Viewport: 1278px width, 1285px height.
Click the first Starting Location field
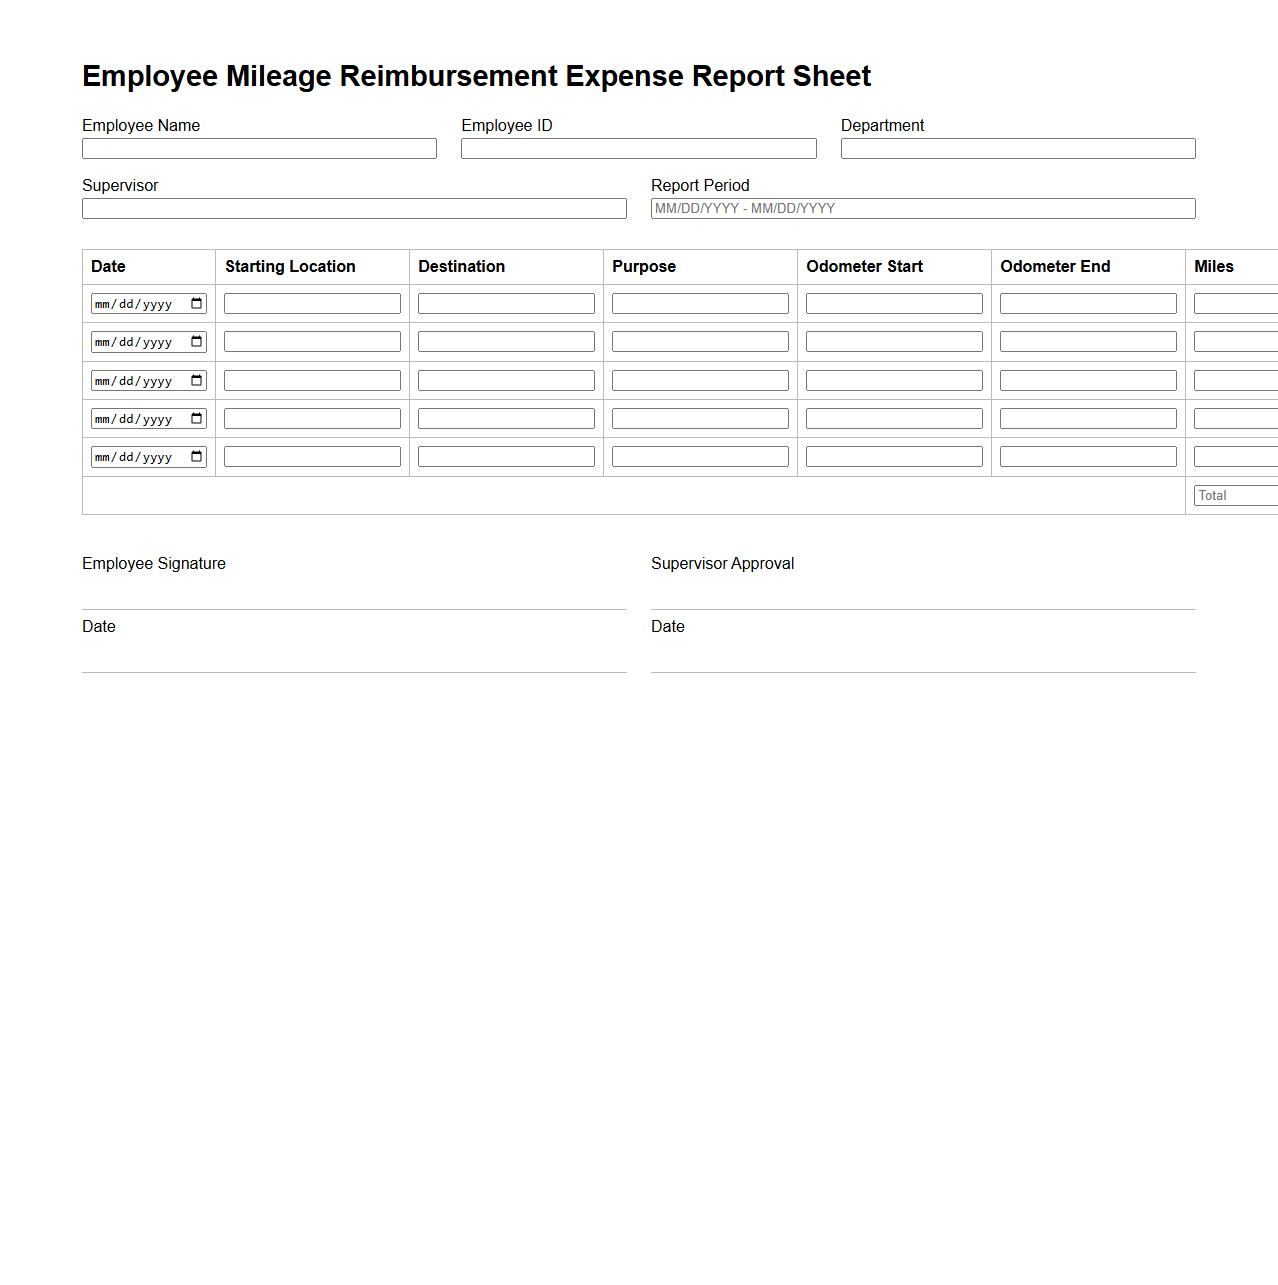pos(311,303)
